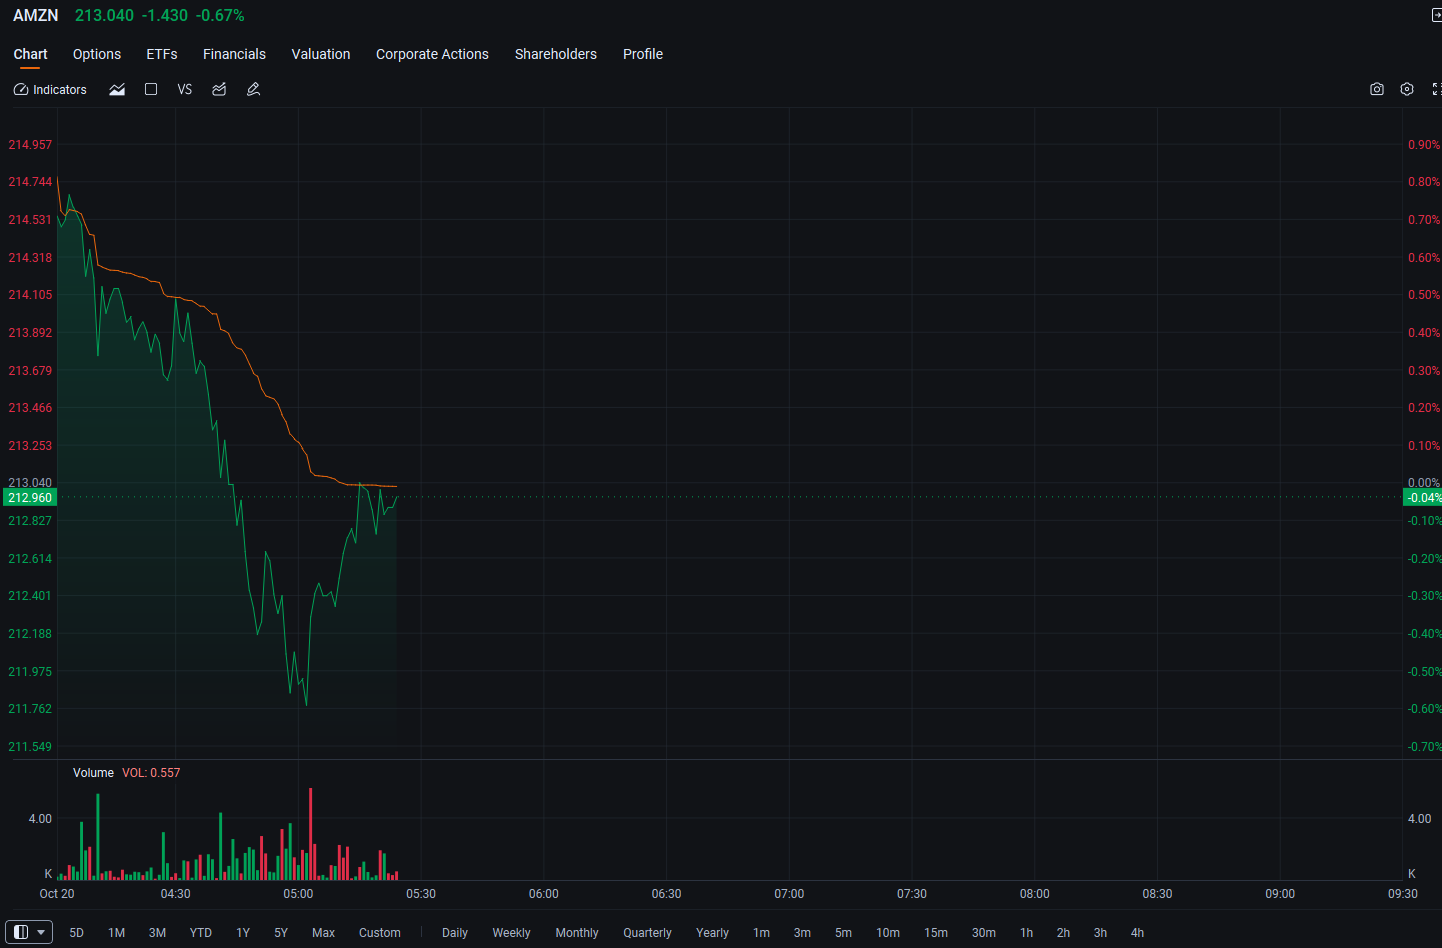This screenshot has width=1442, height=948.
Task: Set chart range to 3M
Action: point(158,933)
